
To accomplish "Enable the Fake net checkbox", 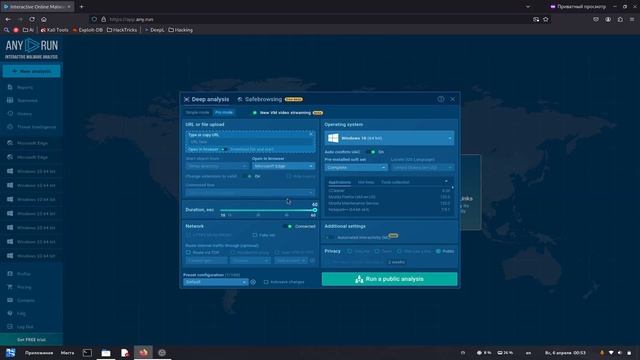I will 255,235.
